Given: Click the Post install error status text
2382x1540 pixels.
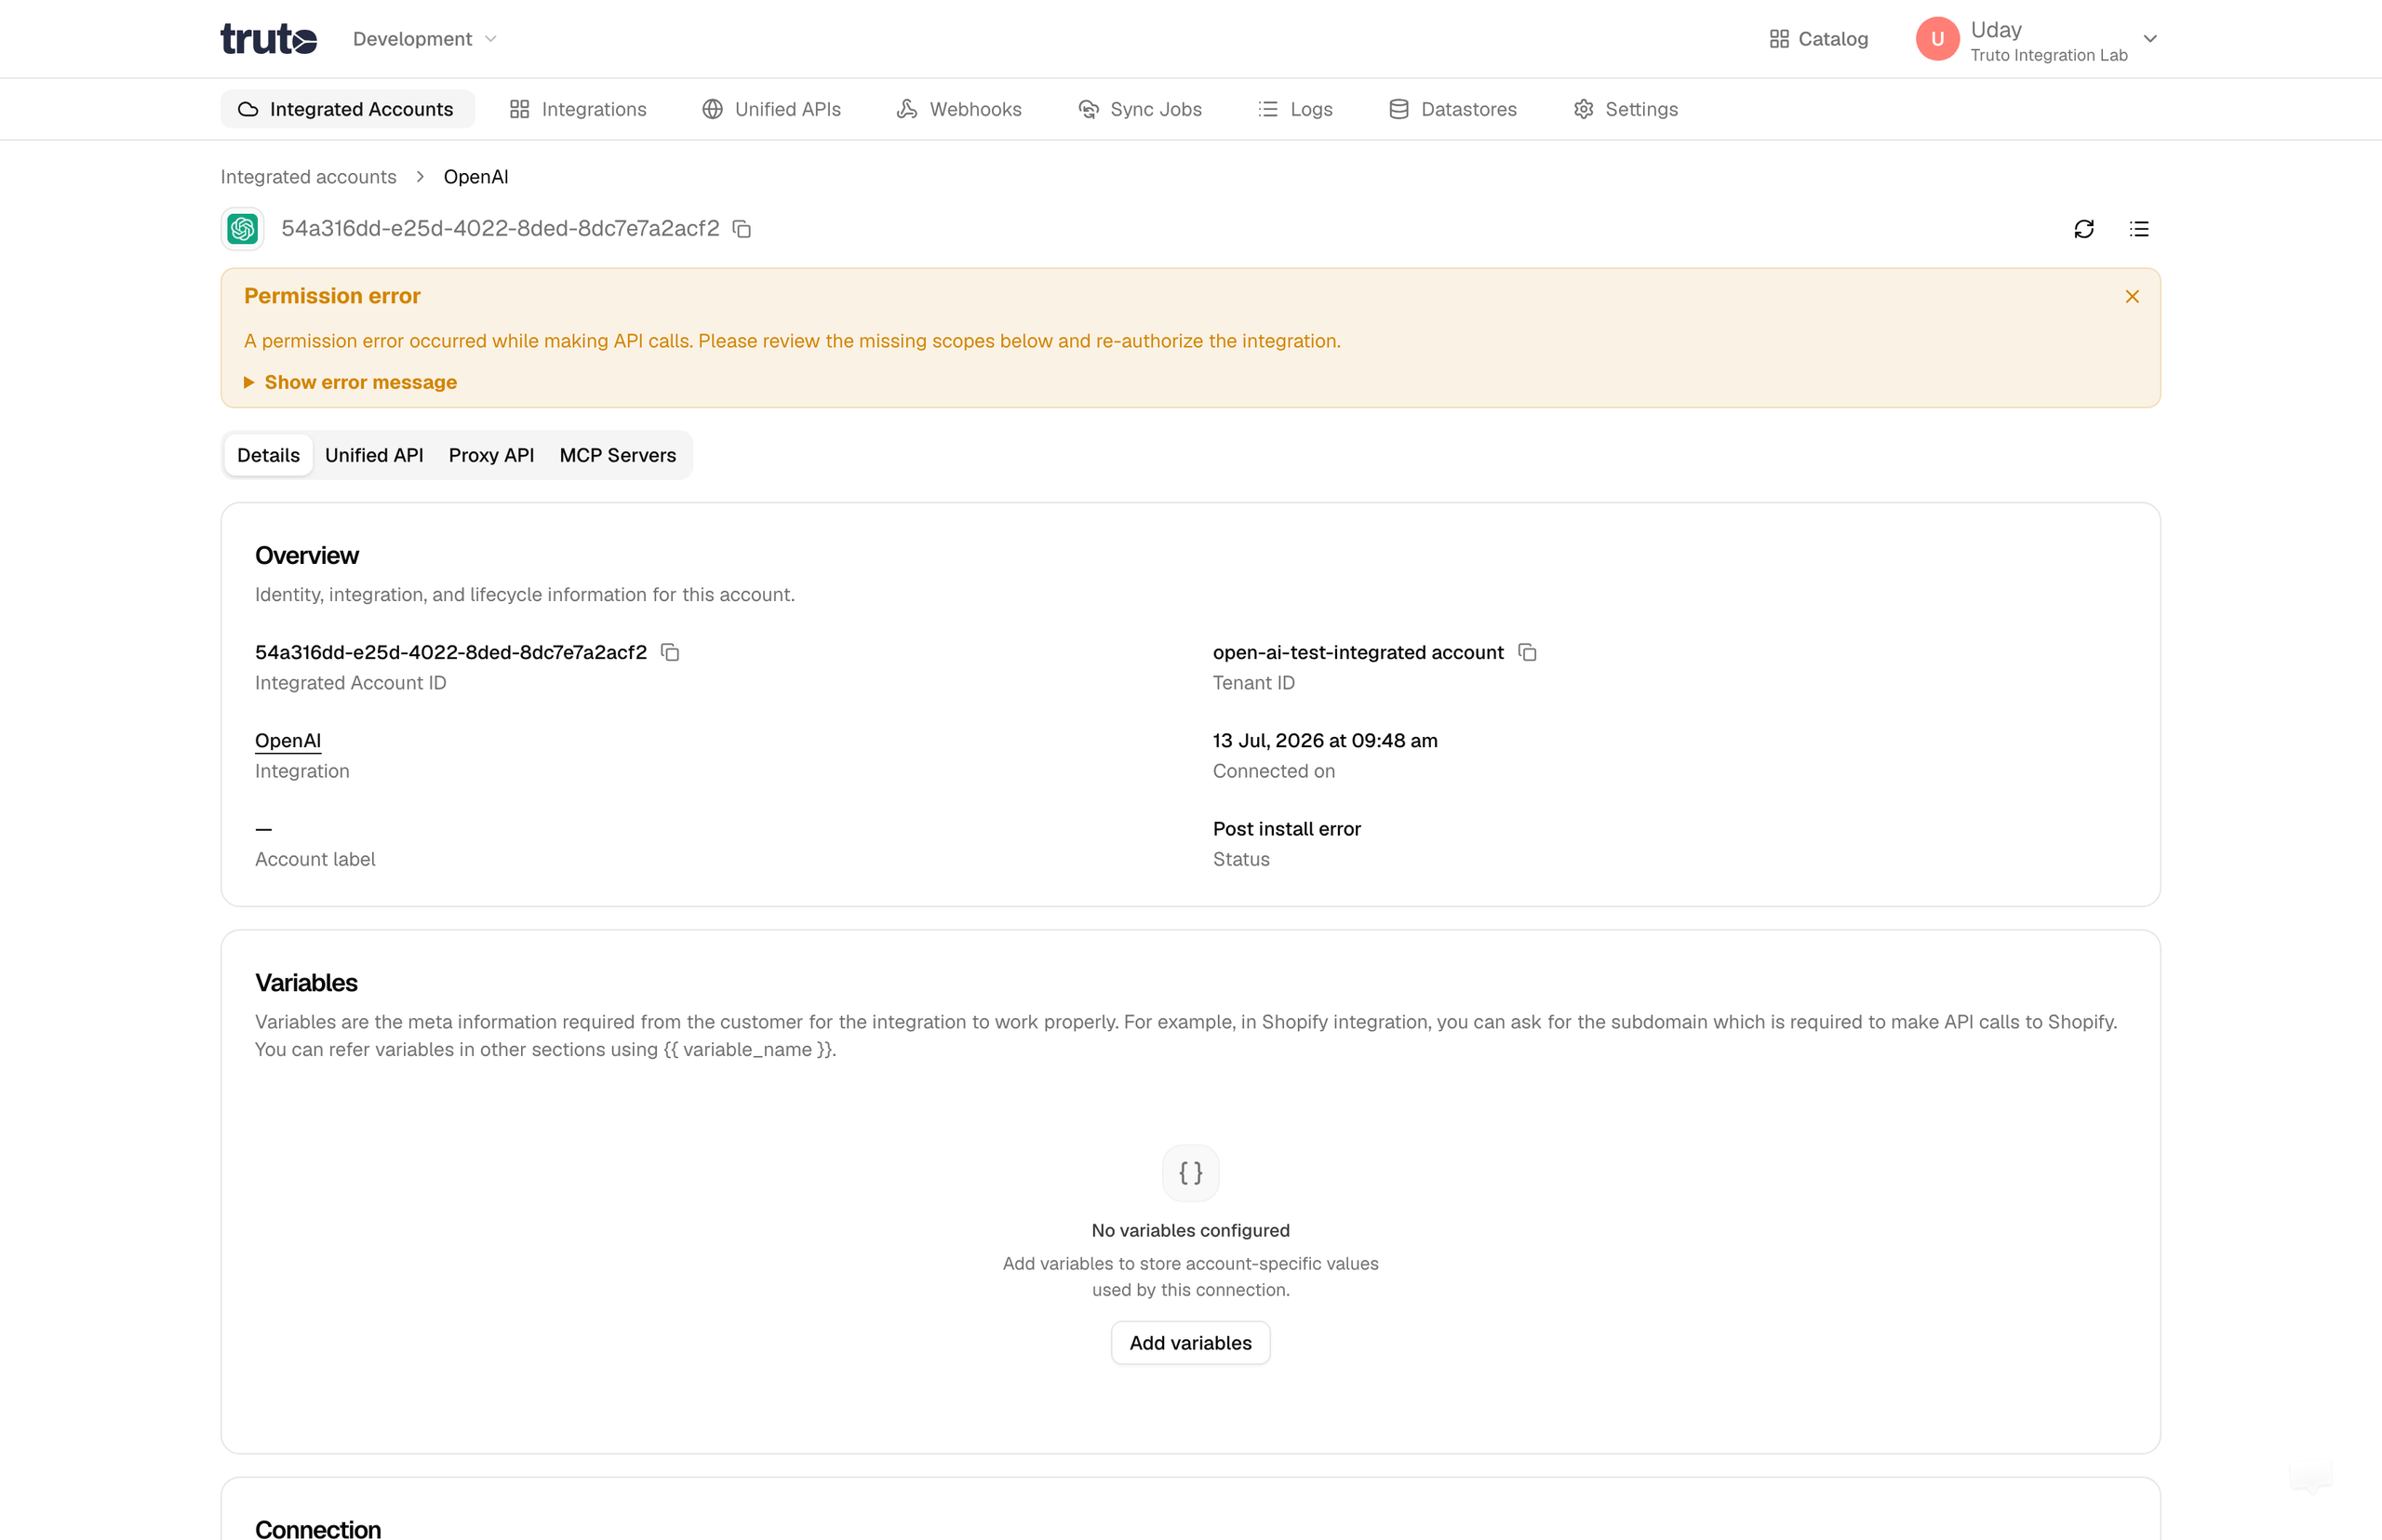Looking at the screenshot, I should (x=1286, y=829).
